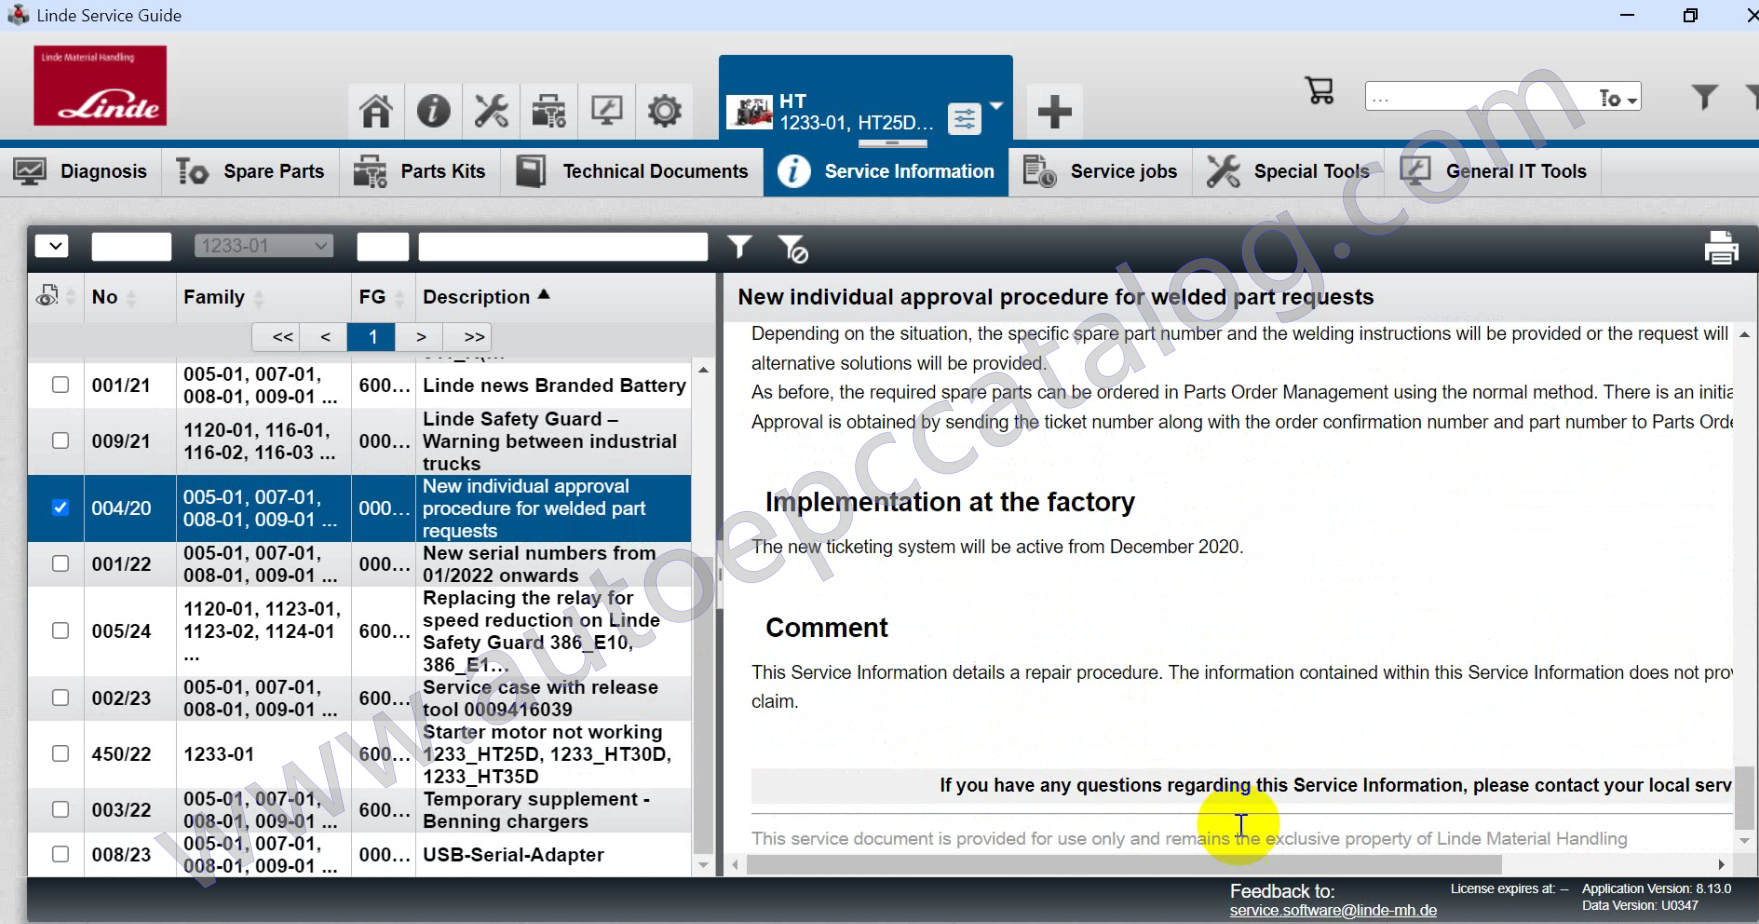
Task: Select page 1 pagination button
Action: [x=372, y=337]
